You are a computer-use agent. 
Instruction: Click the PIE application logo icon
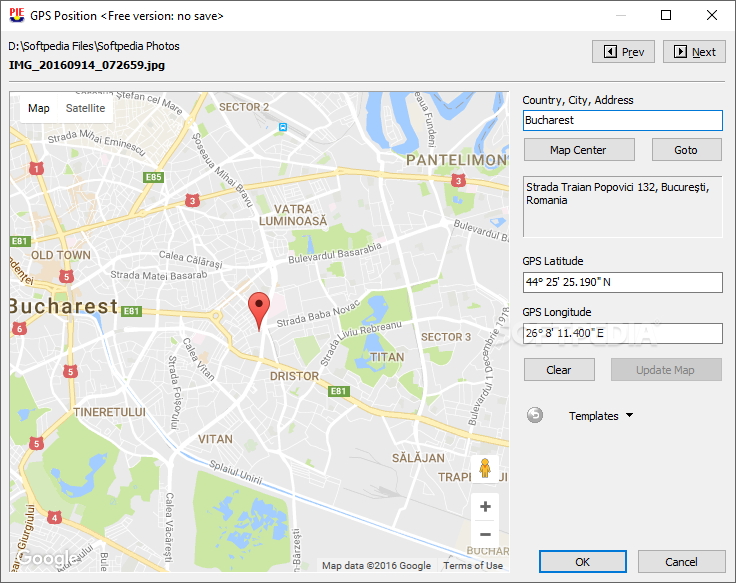pos(17,15)
